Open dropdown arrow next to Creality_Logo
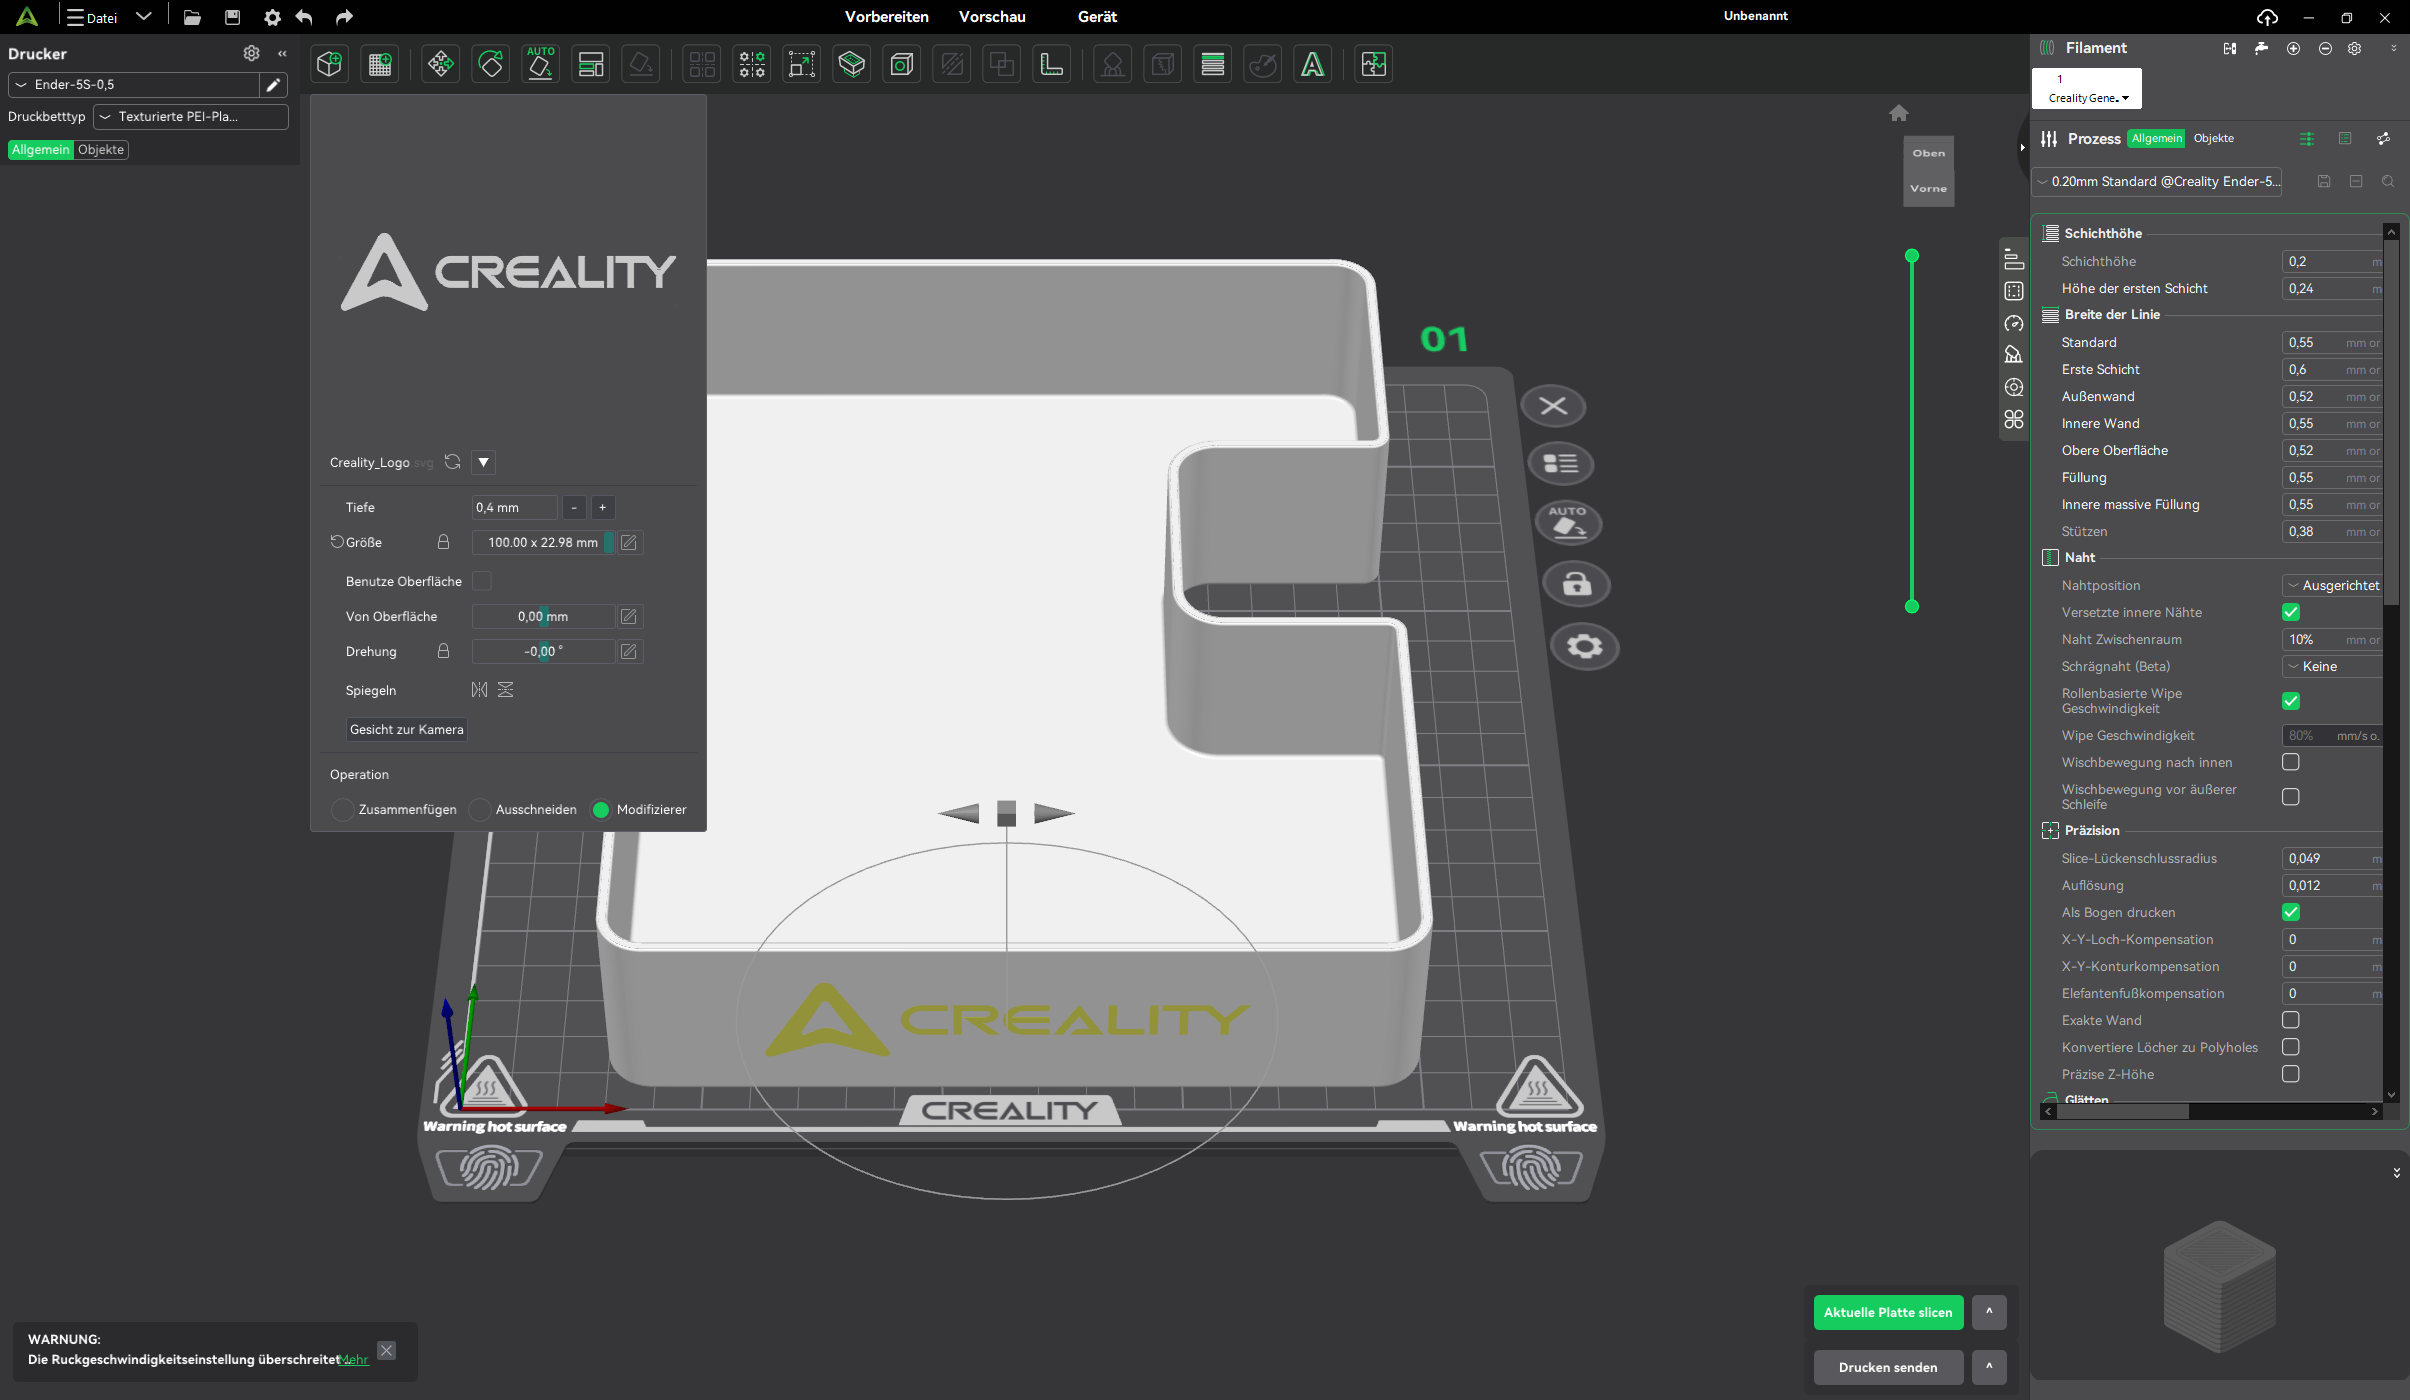Image resolution: width=2410 pixels, height=1400 pixels. pyautogui.click(x=483, y=462)
